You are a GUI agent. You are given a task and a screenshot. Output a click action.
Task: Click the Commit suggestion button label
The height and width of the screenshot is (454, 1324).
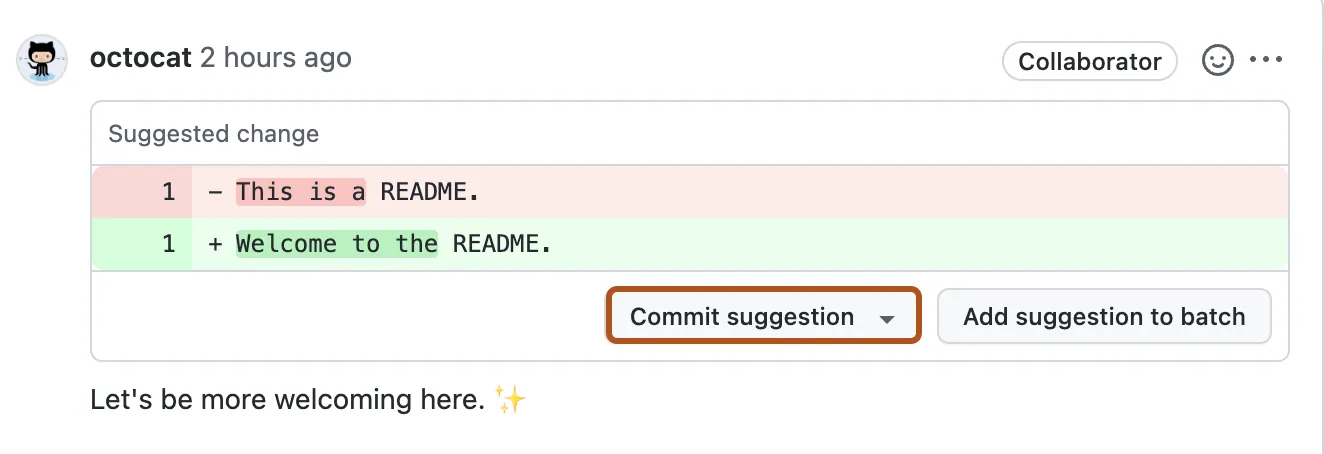[742, 317]
